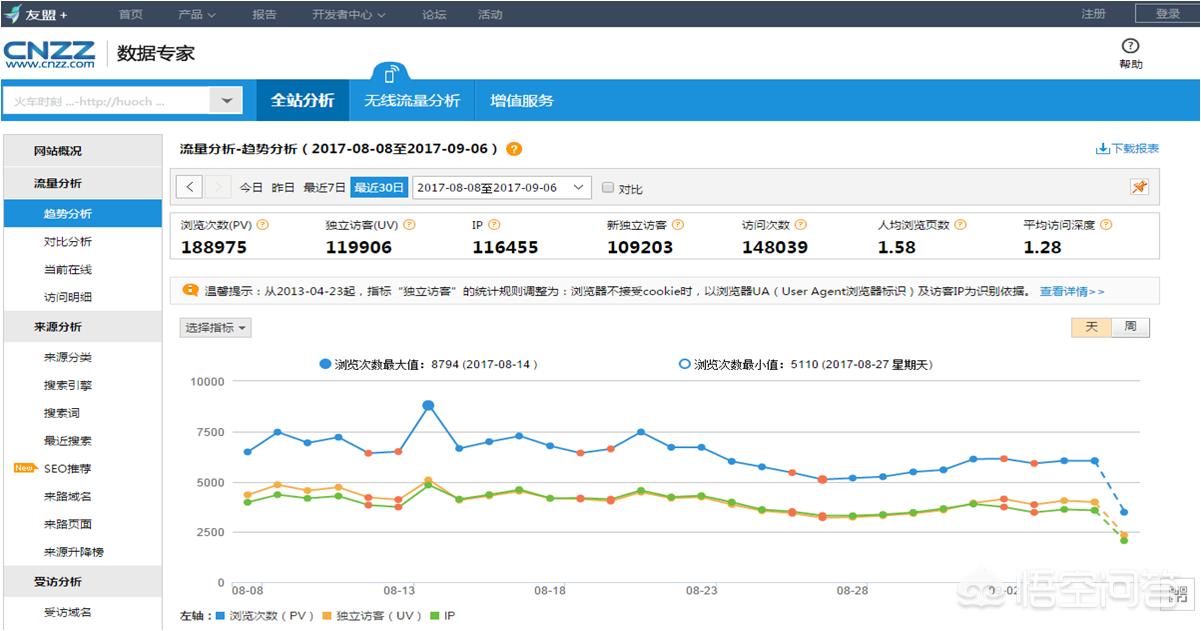Select the 昨日 date shortcut
The width and height of the screenshot is (1201, 631).
(284, 187)
